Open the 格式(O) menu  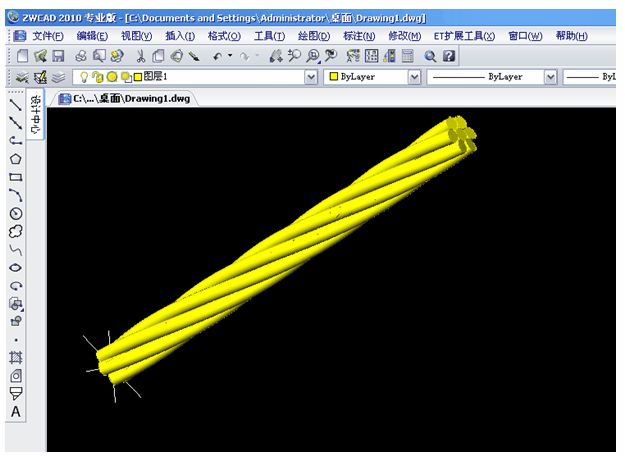coord(224,36)
